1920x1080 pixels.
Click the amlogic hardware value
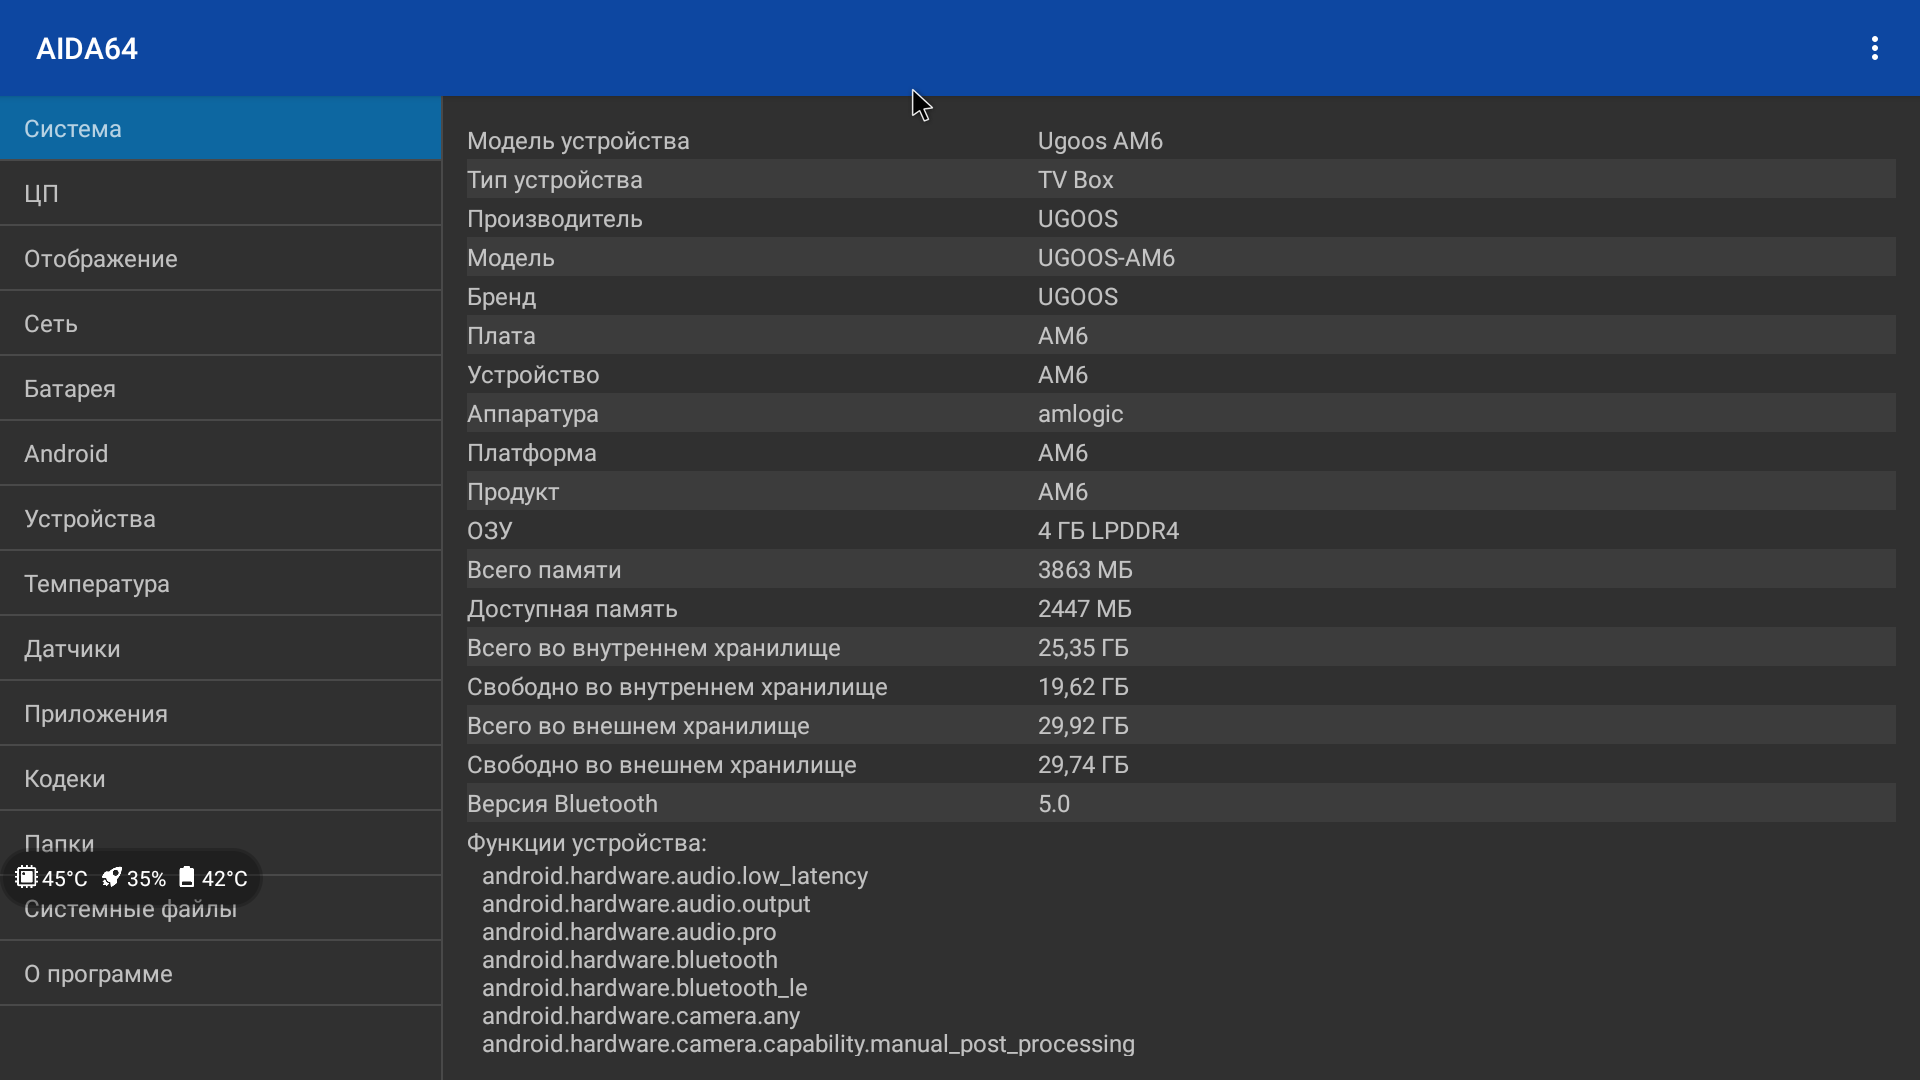pos(1080,414)
